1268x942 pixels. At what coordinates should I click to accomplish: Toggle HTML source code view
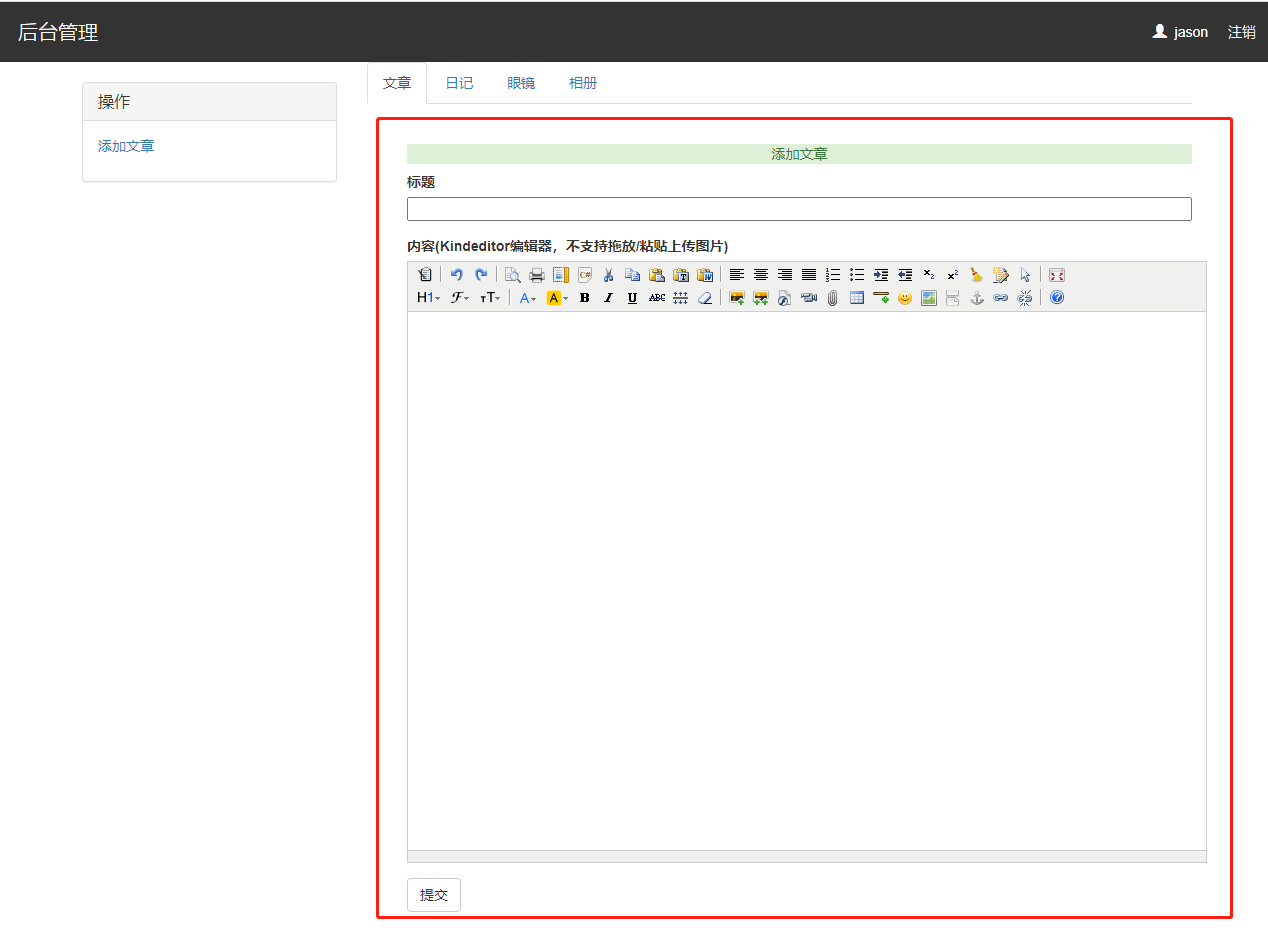click(425, 275)
